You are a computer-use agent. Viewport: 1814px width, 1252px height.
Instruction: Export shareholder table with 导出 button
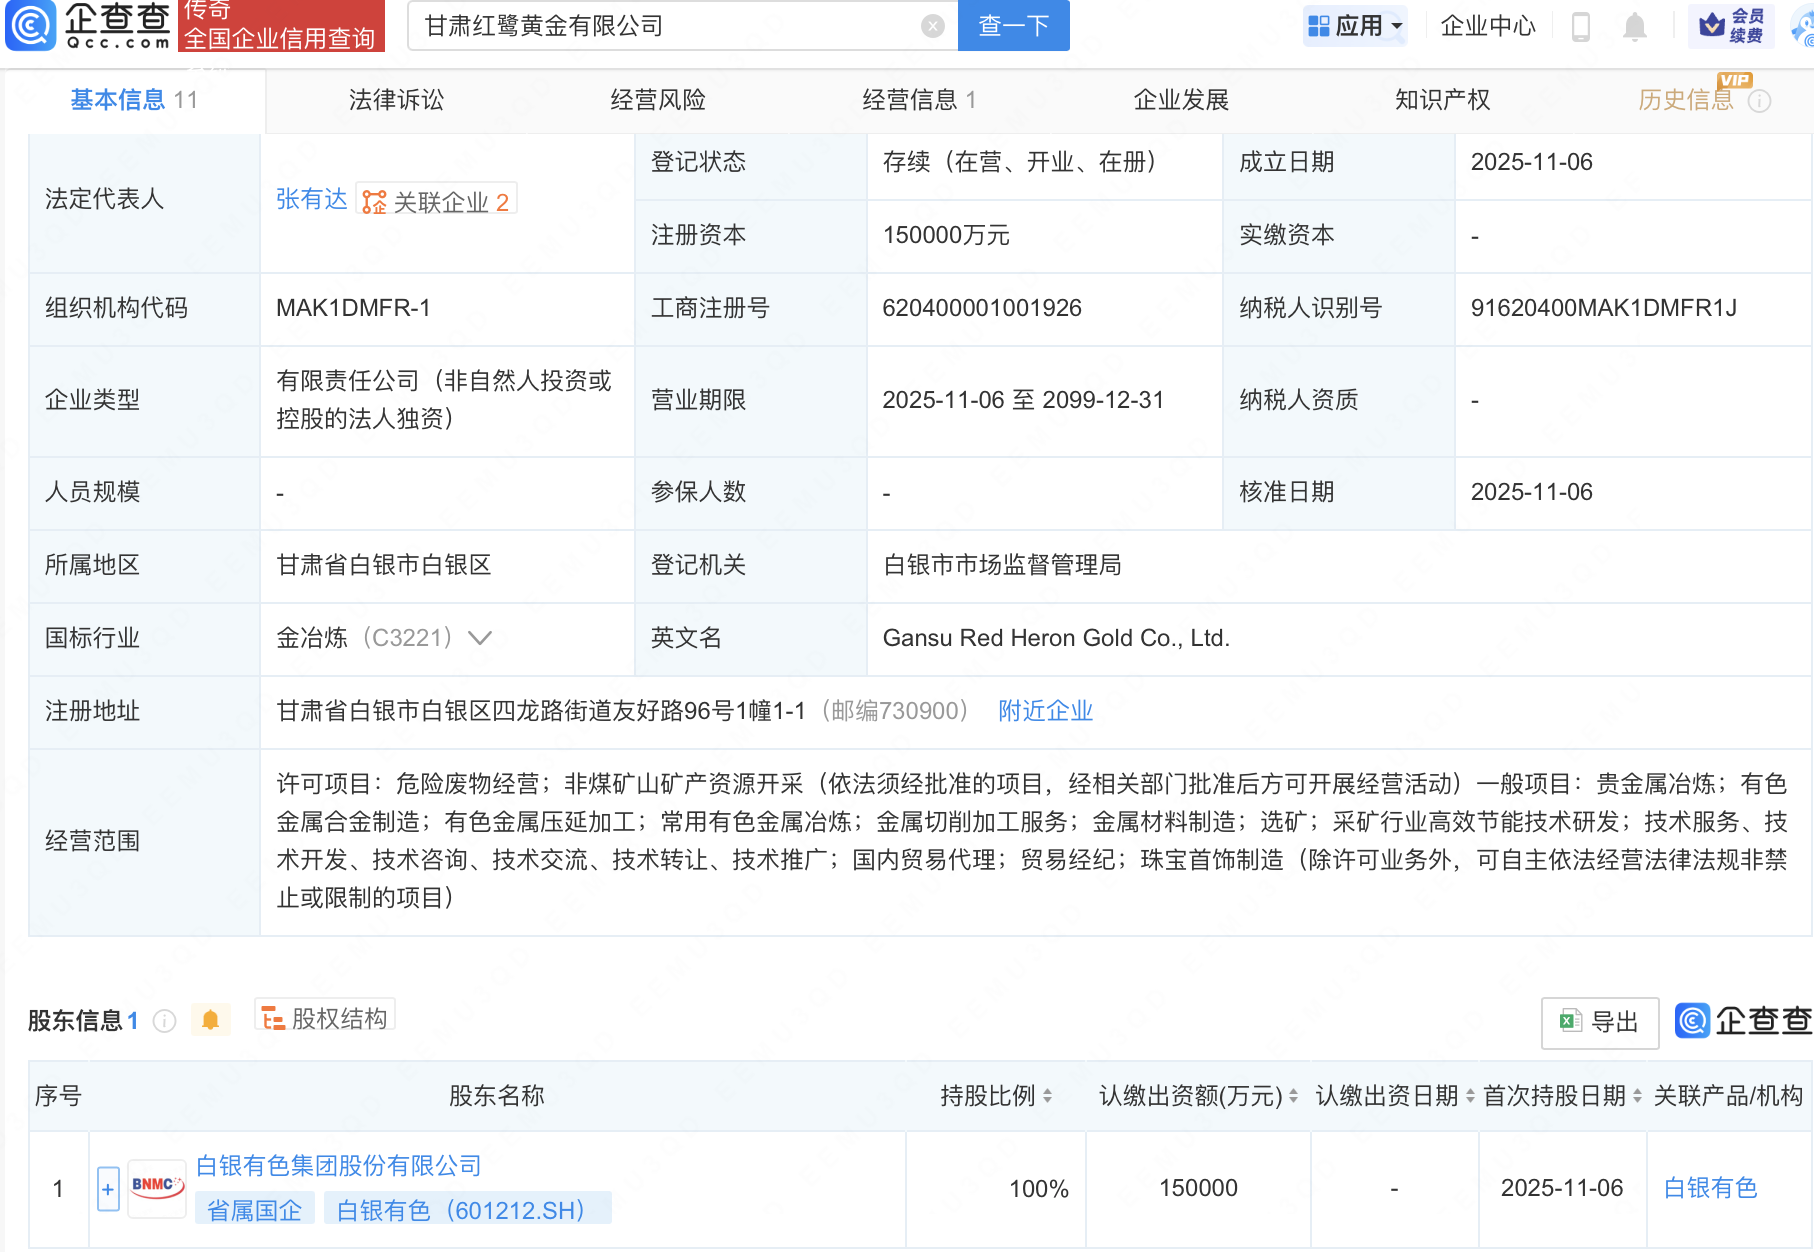click(1599, 1022)
